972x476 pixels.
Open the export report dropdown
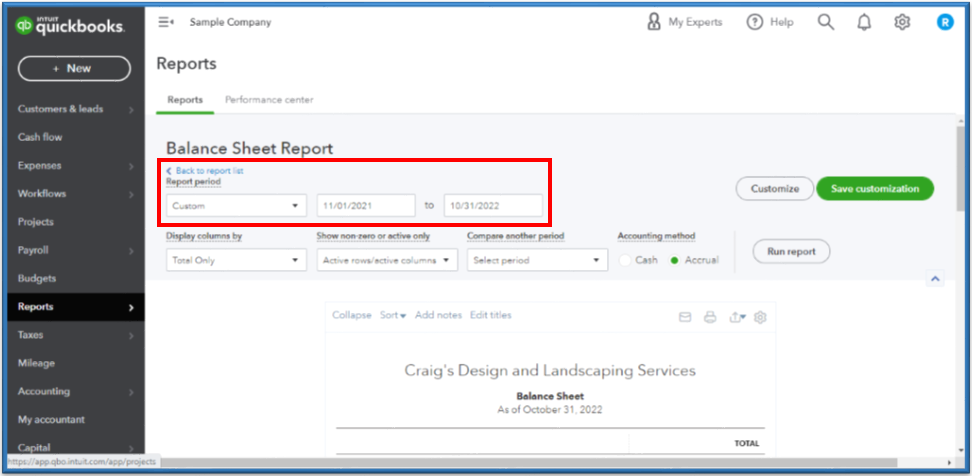[x=738, y=317]
